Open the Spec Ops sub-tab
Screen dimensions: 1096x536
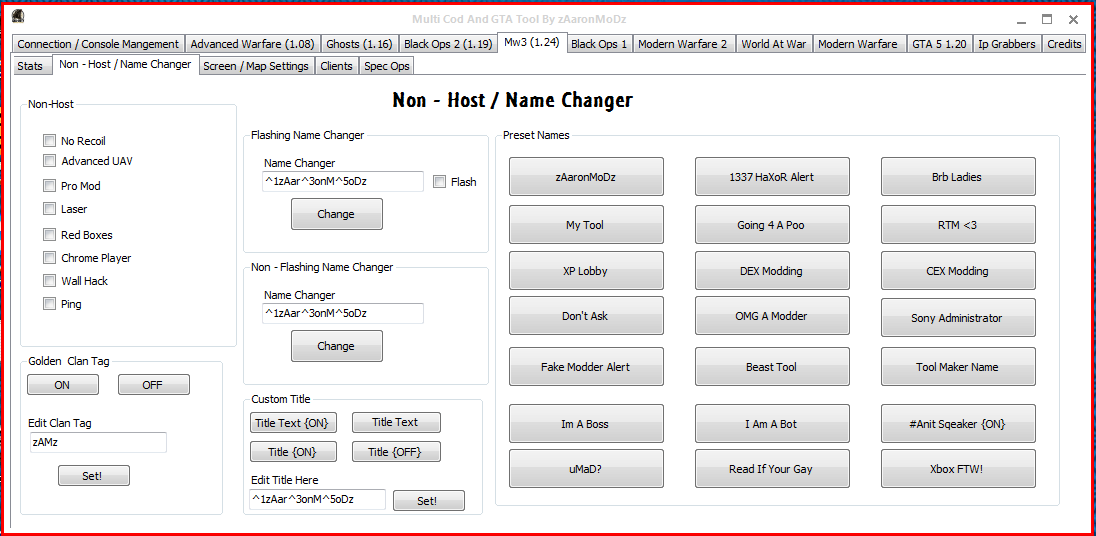(x=387, y=66)
